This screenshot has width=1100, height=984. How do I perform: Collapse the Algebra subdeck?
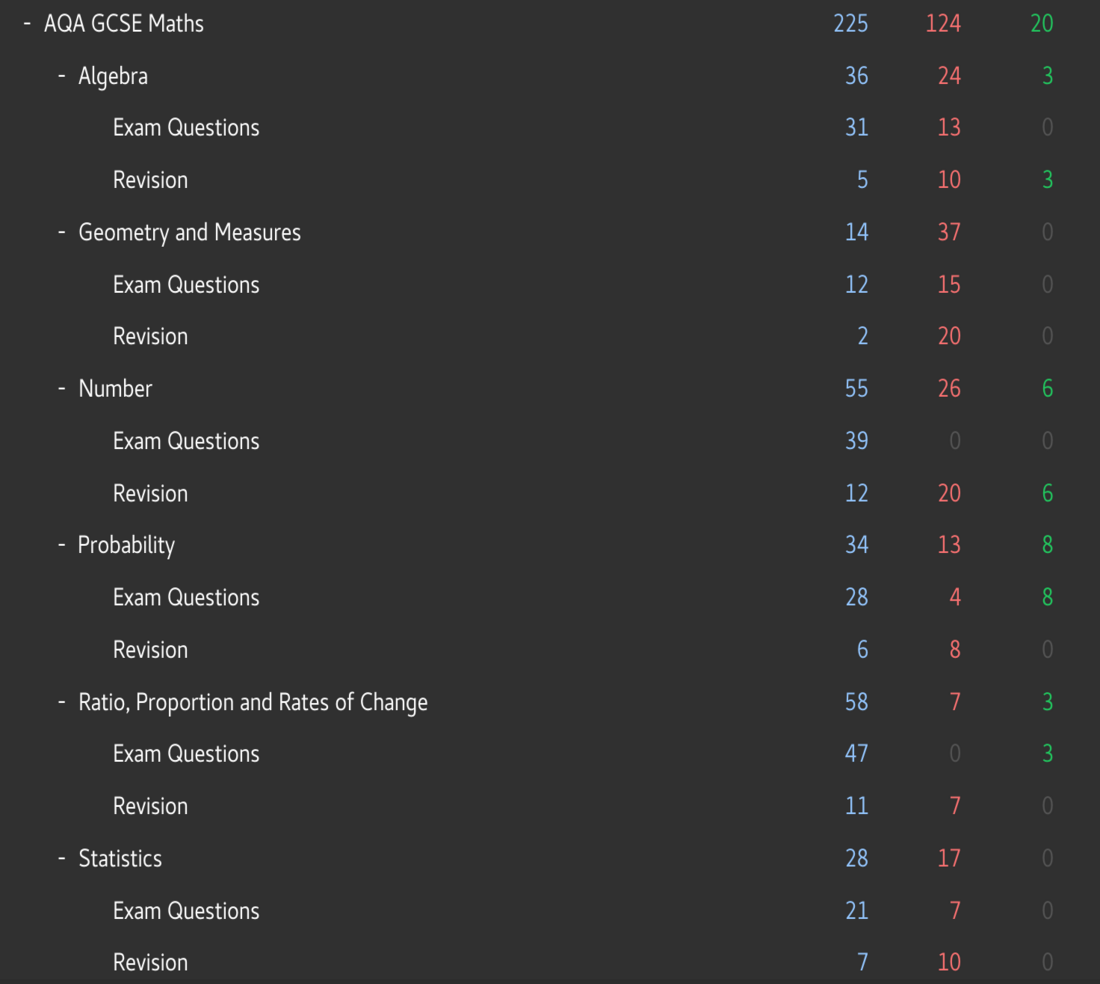[62, 76]
